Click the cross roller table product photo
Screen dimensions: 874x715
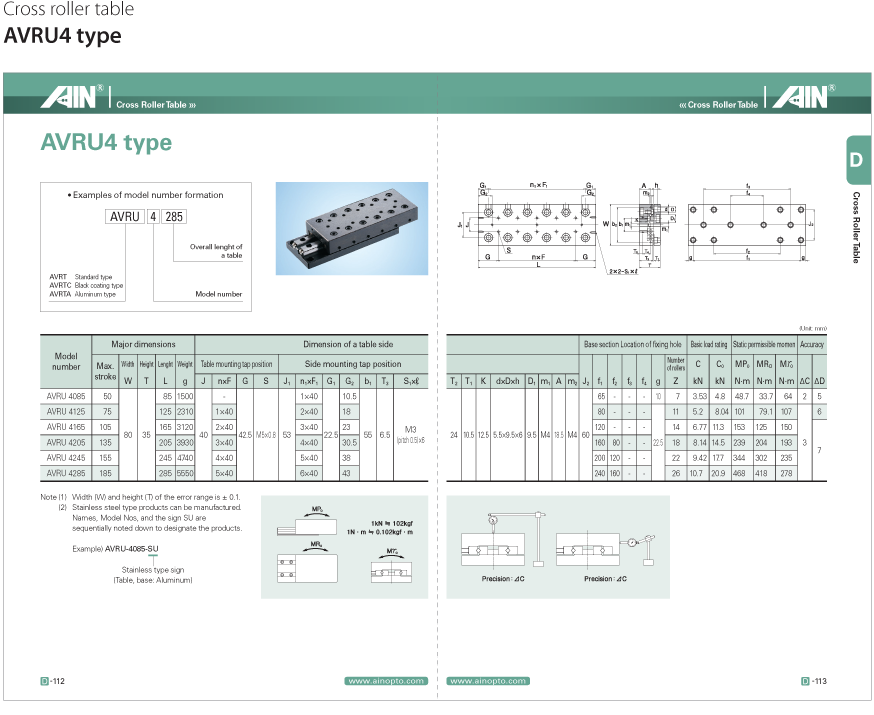pos(352,228)
